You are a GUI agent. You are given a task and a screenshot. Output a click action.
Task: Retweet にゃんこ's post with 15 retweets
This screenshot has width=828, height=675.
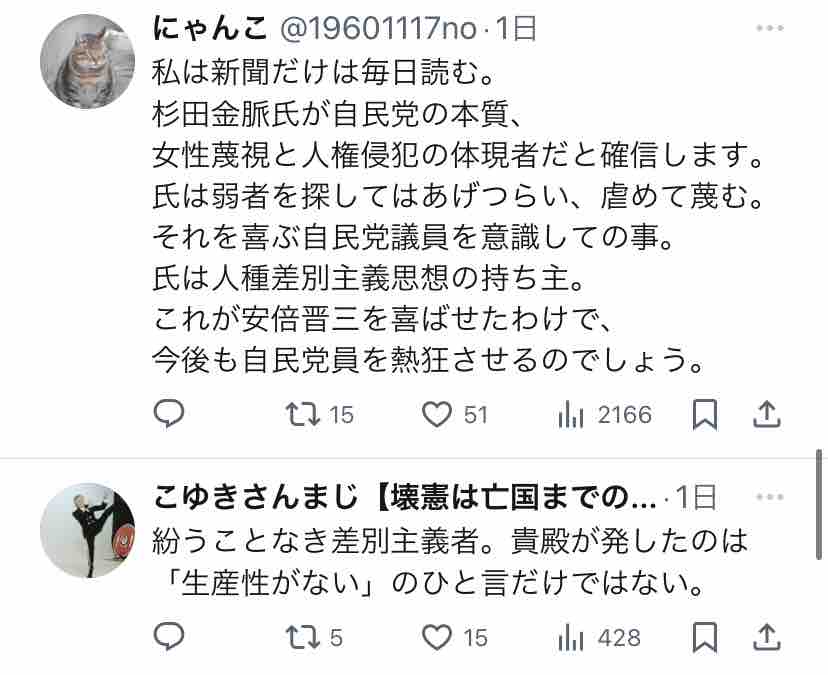click(x=319, y=415)
